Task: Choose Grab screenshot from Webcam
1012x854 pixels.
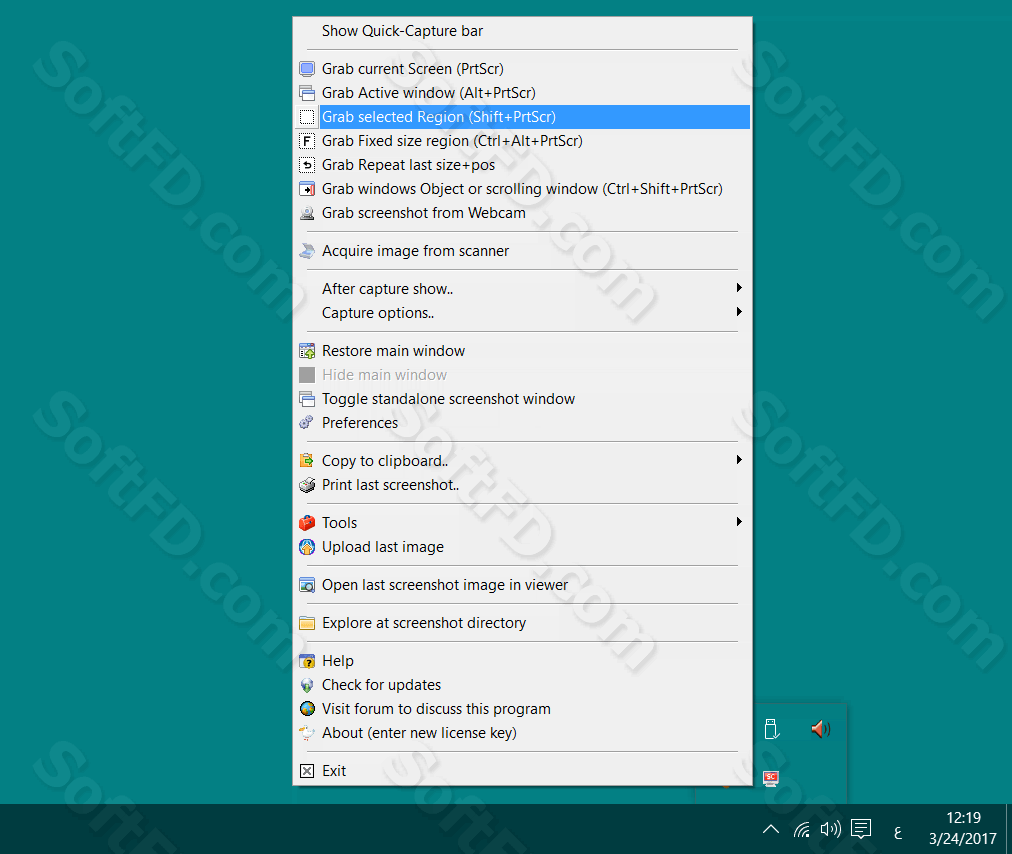Action: click(522, 213)
